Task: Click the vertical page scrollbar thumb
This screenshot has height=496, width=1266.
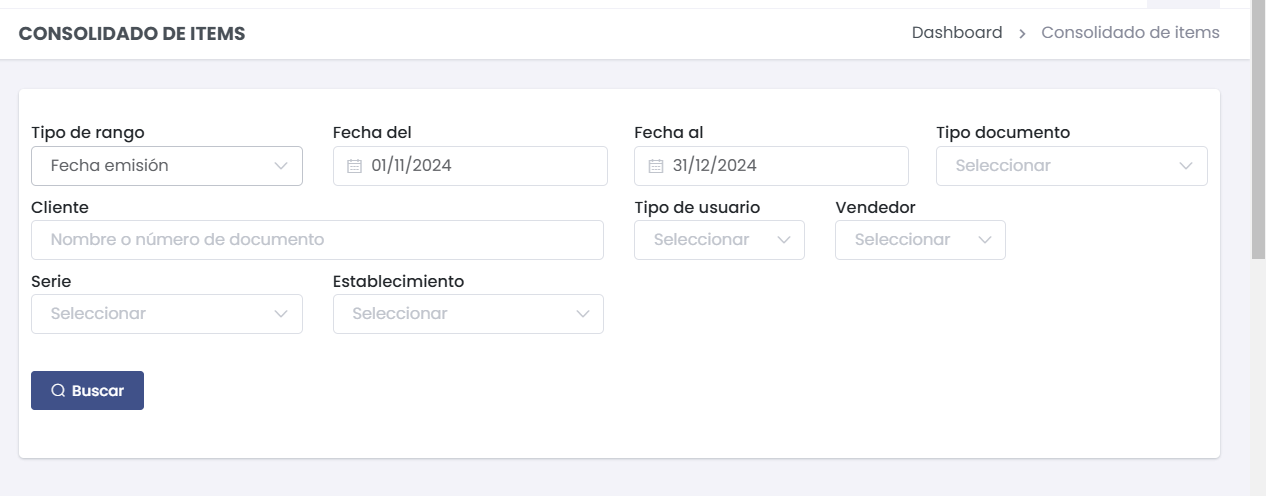Action: [x=1258, y=130]
